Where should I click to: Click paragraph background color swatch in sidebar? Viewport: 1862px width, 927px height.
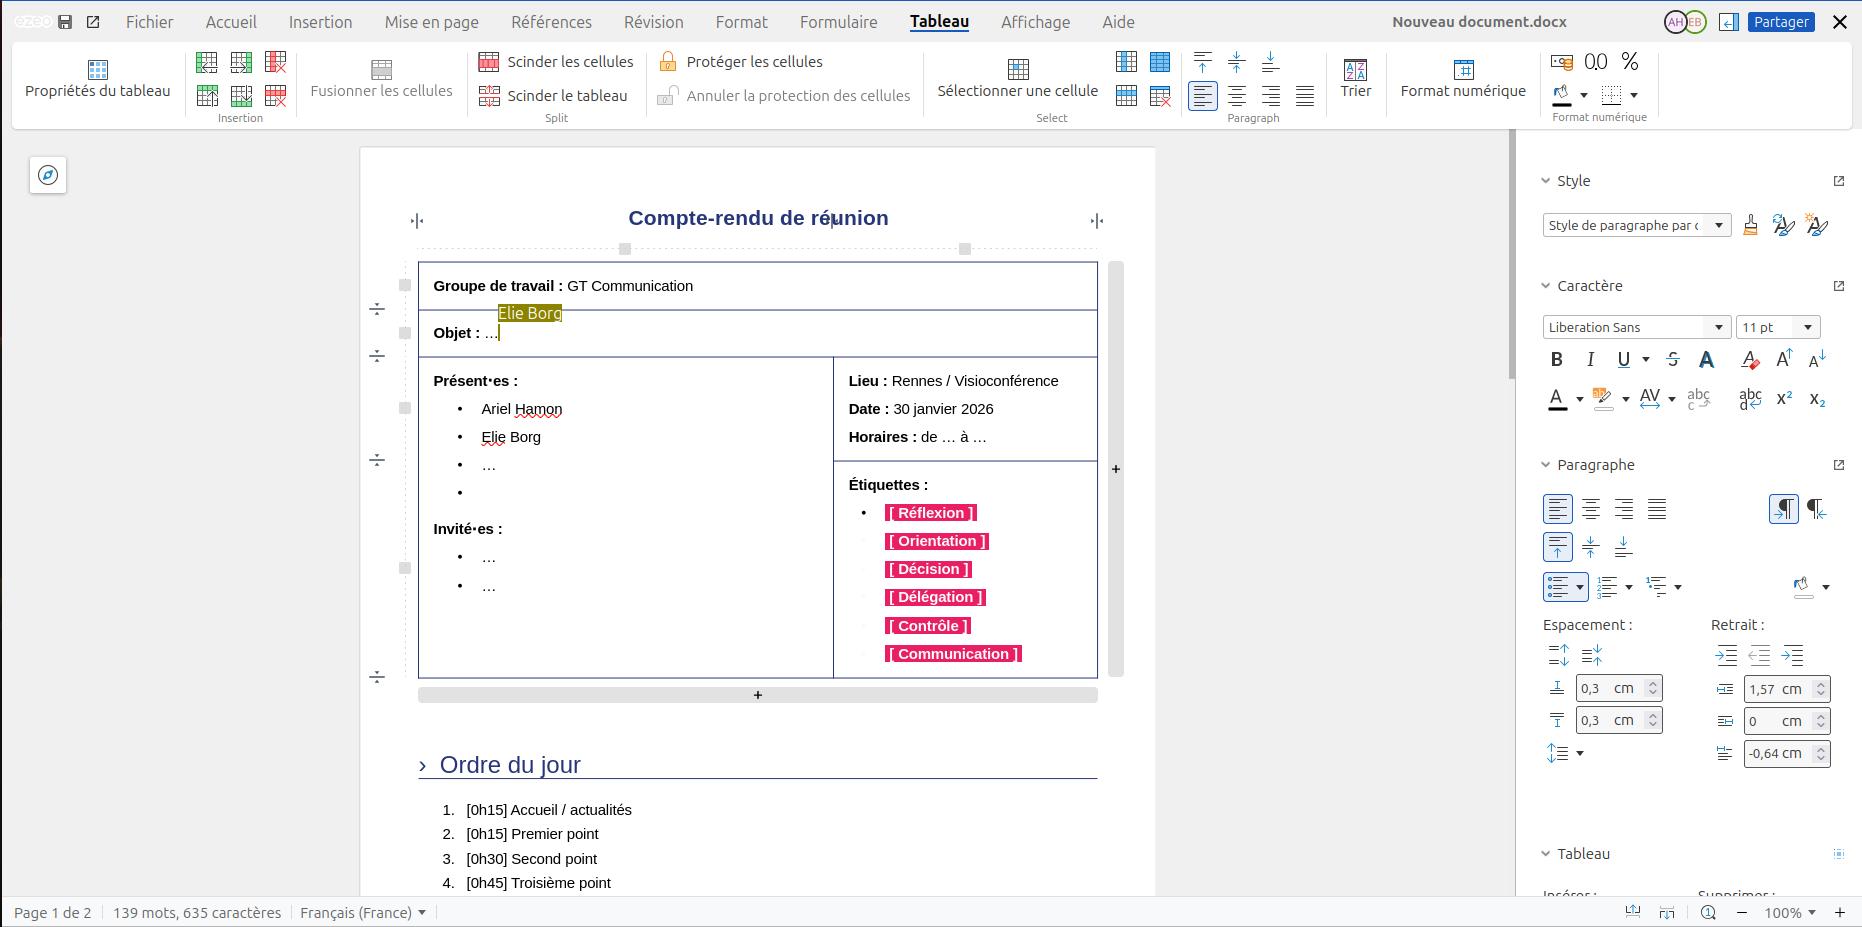tap(1803, 587)
